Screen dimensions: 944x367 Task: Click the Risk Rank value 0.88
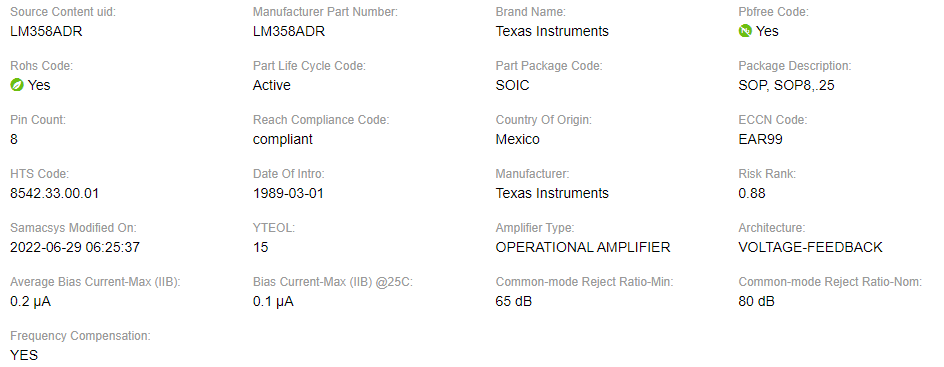coord(752,194)
